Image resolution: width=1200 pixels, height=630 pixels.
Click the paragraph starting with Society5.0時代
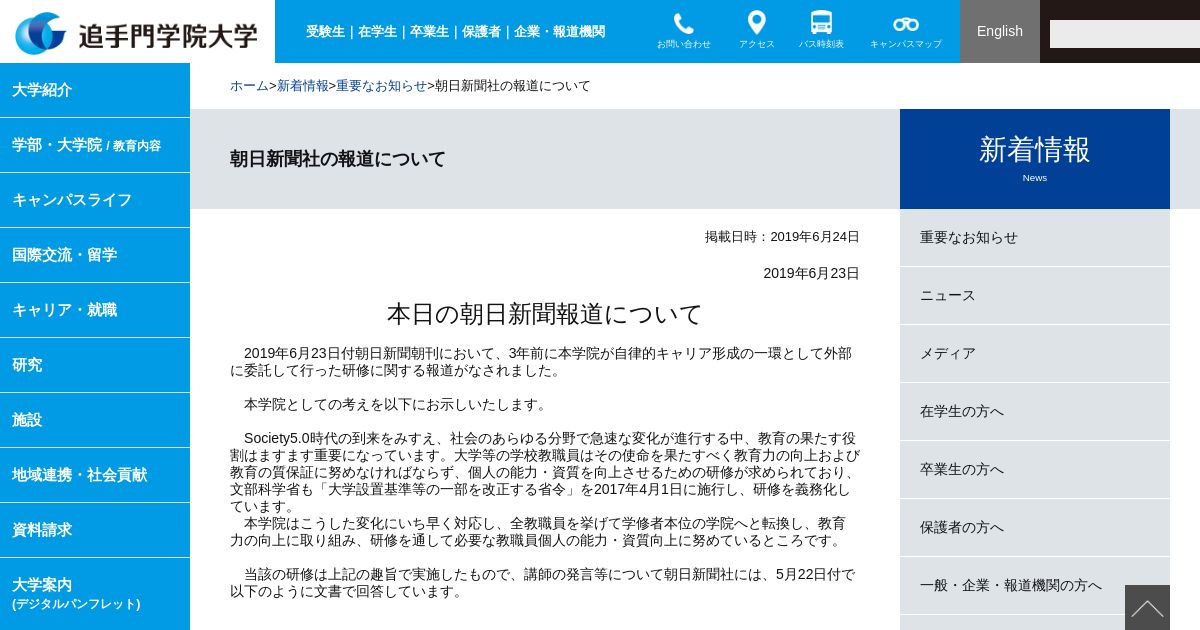click(x=545, y=472)
